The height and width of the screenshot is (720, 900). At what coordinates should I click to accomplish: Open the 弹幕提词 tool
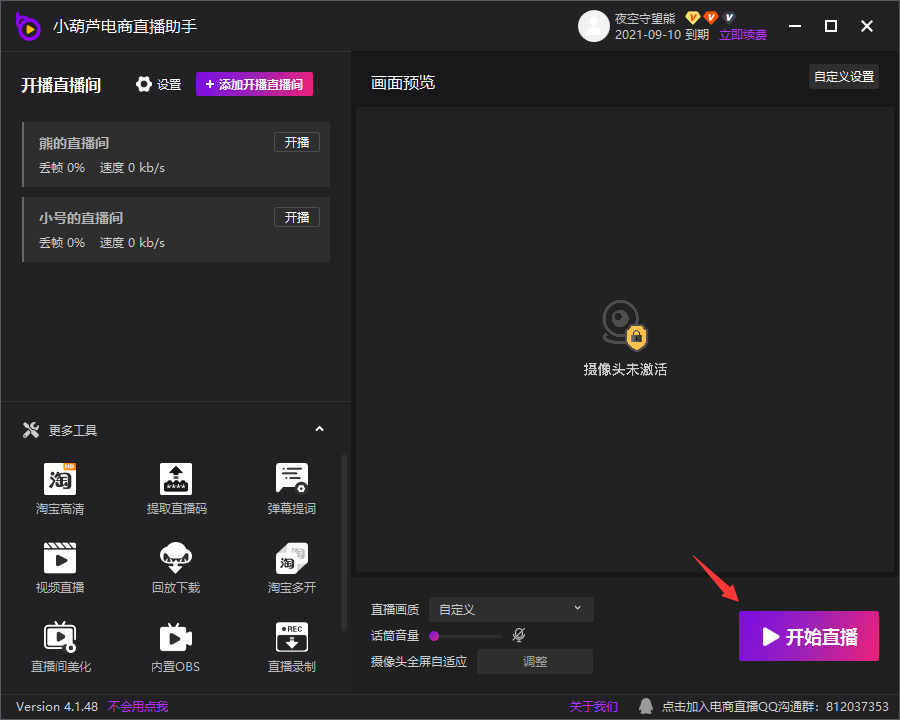click(x=291, y=479)
